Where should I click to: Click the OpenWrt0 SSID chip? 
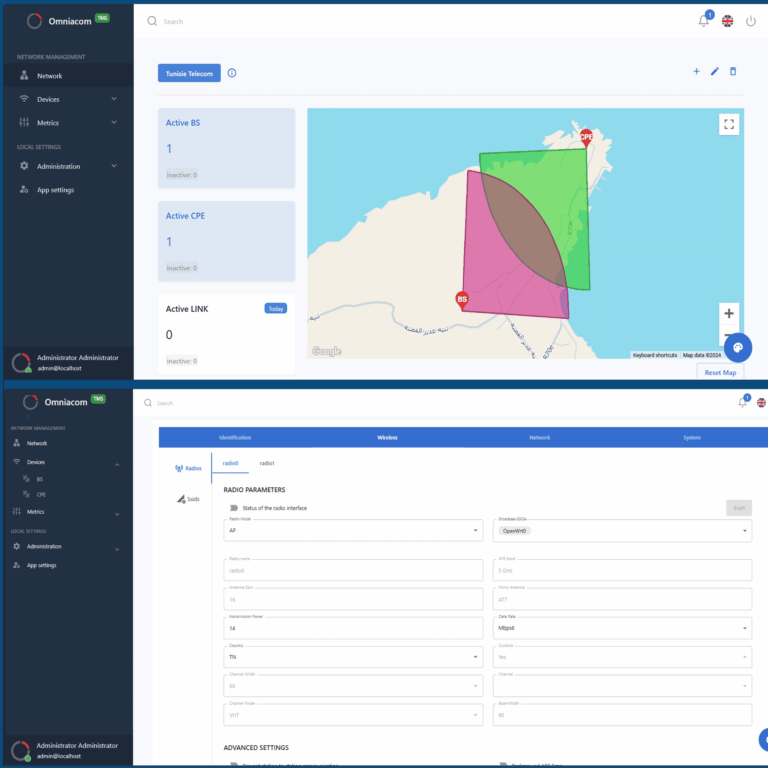tap(514, 531)
